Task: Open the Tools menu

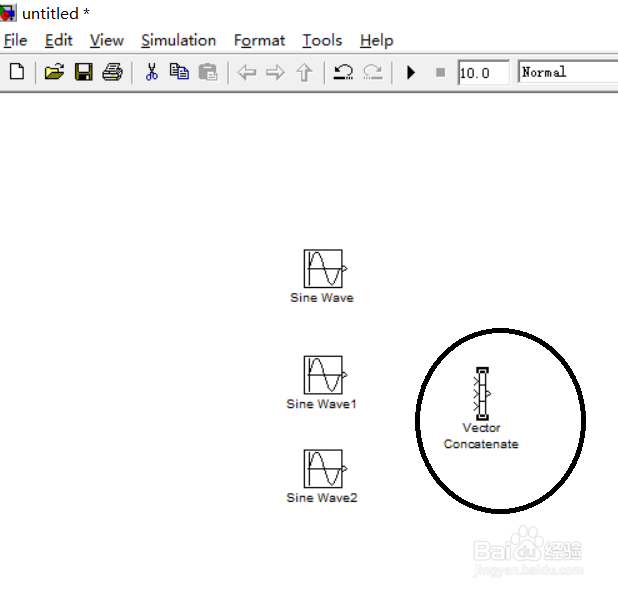Action: [322, 41]
